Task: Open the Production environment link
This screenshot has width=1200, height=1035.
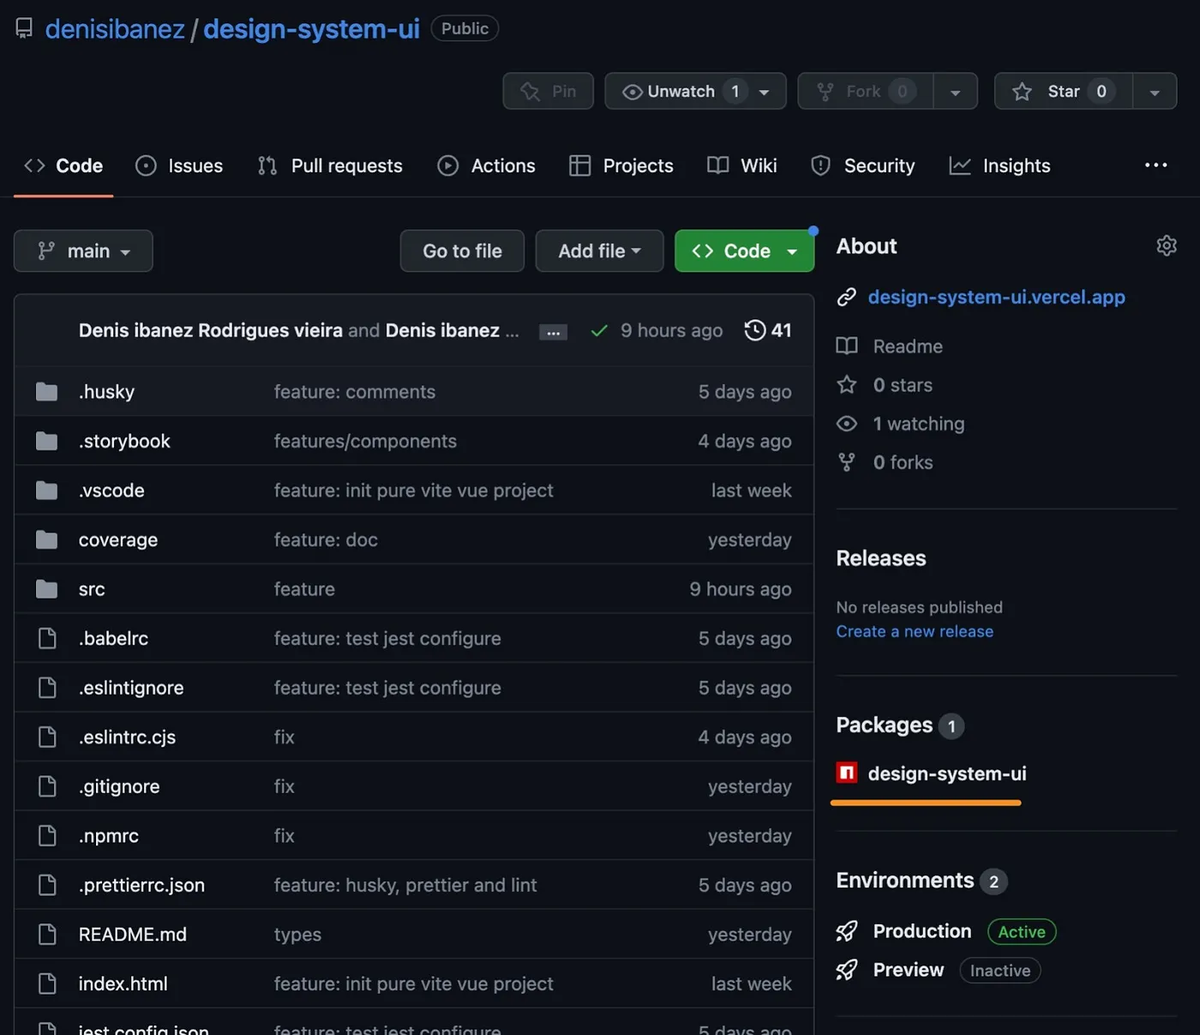Action: point(922,931)
